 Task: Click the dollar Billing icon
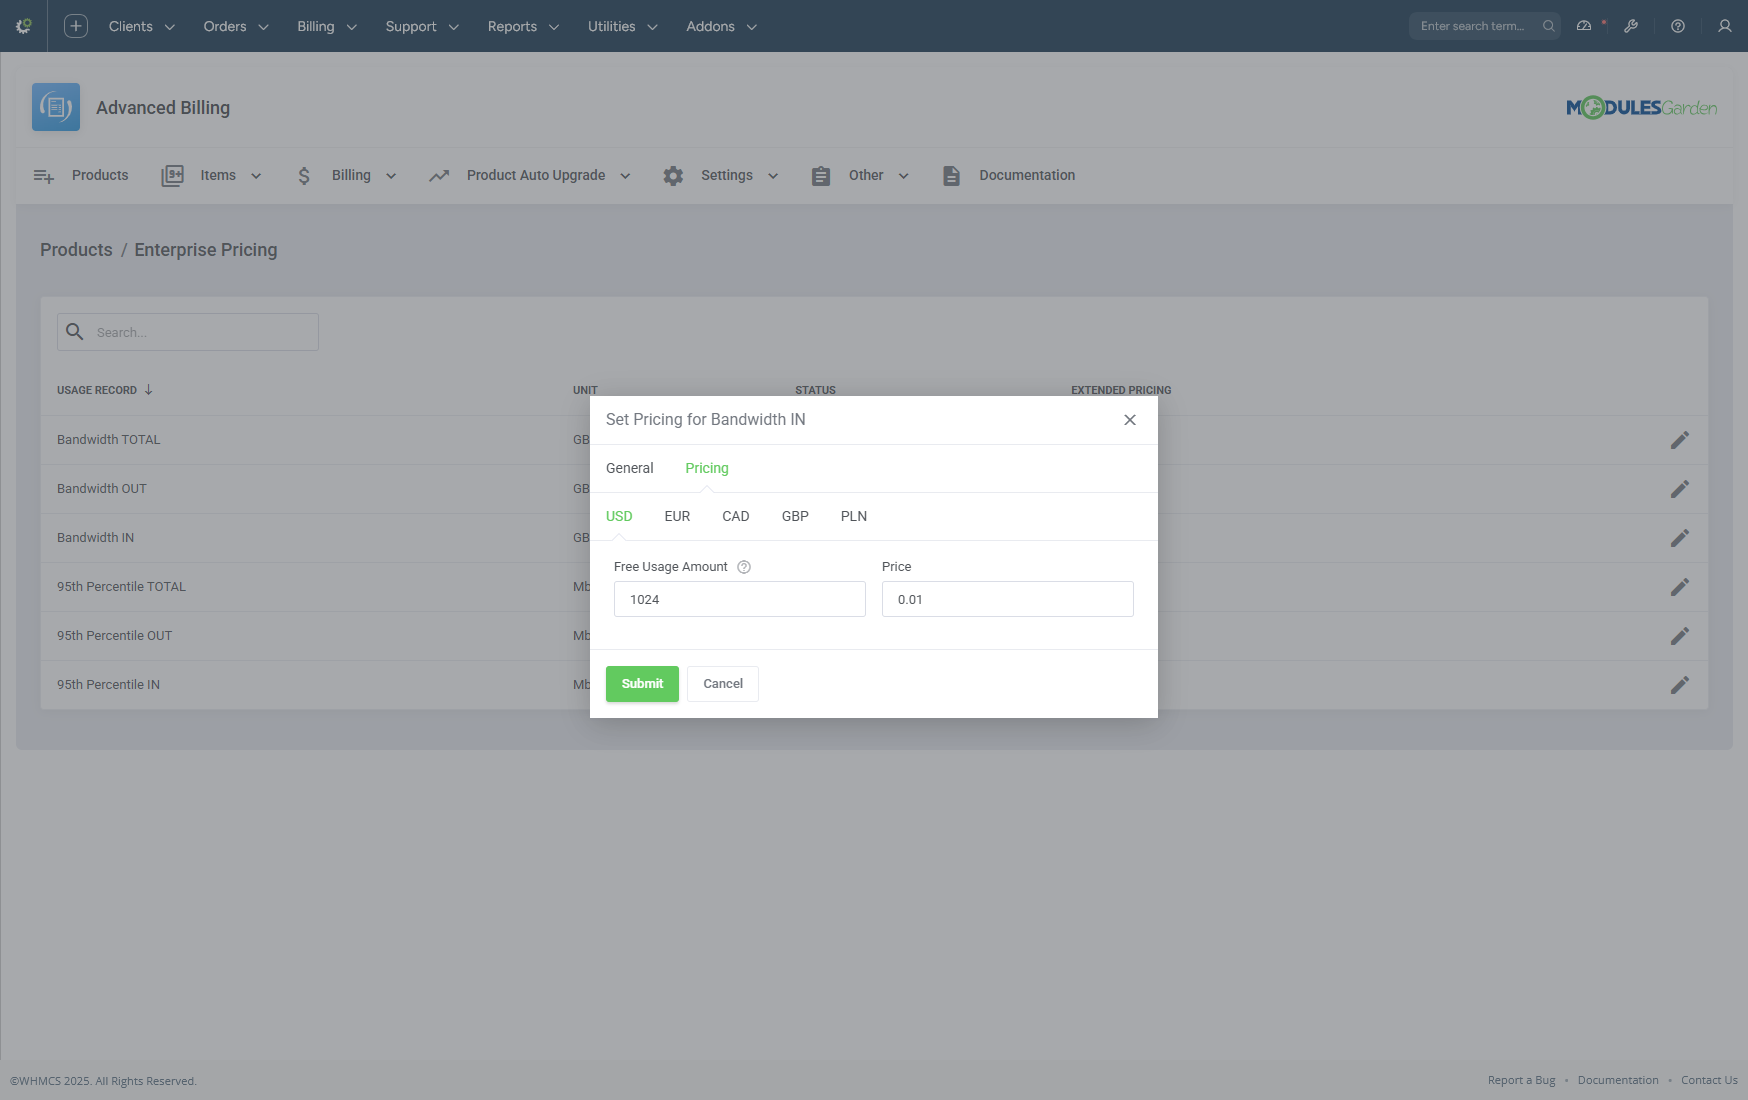coord(304,175)
